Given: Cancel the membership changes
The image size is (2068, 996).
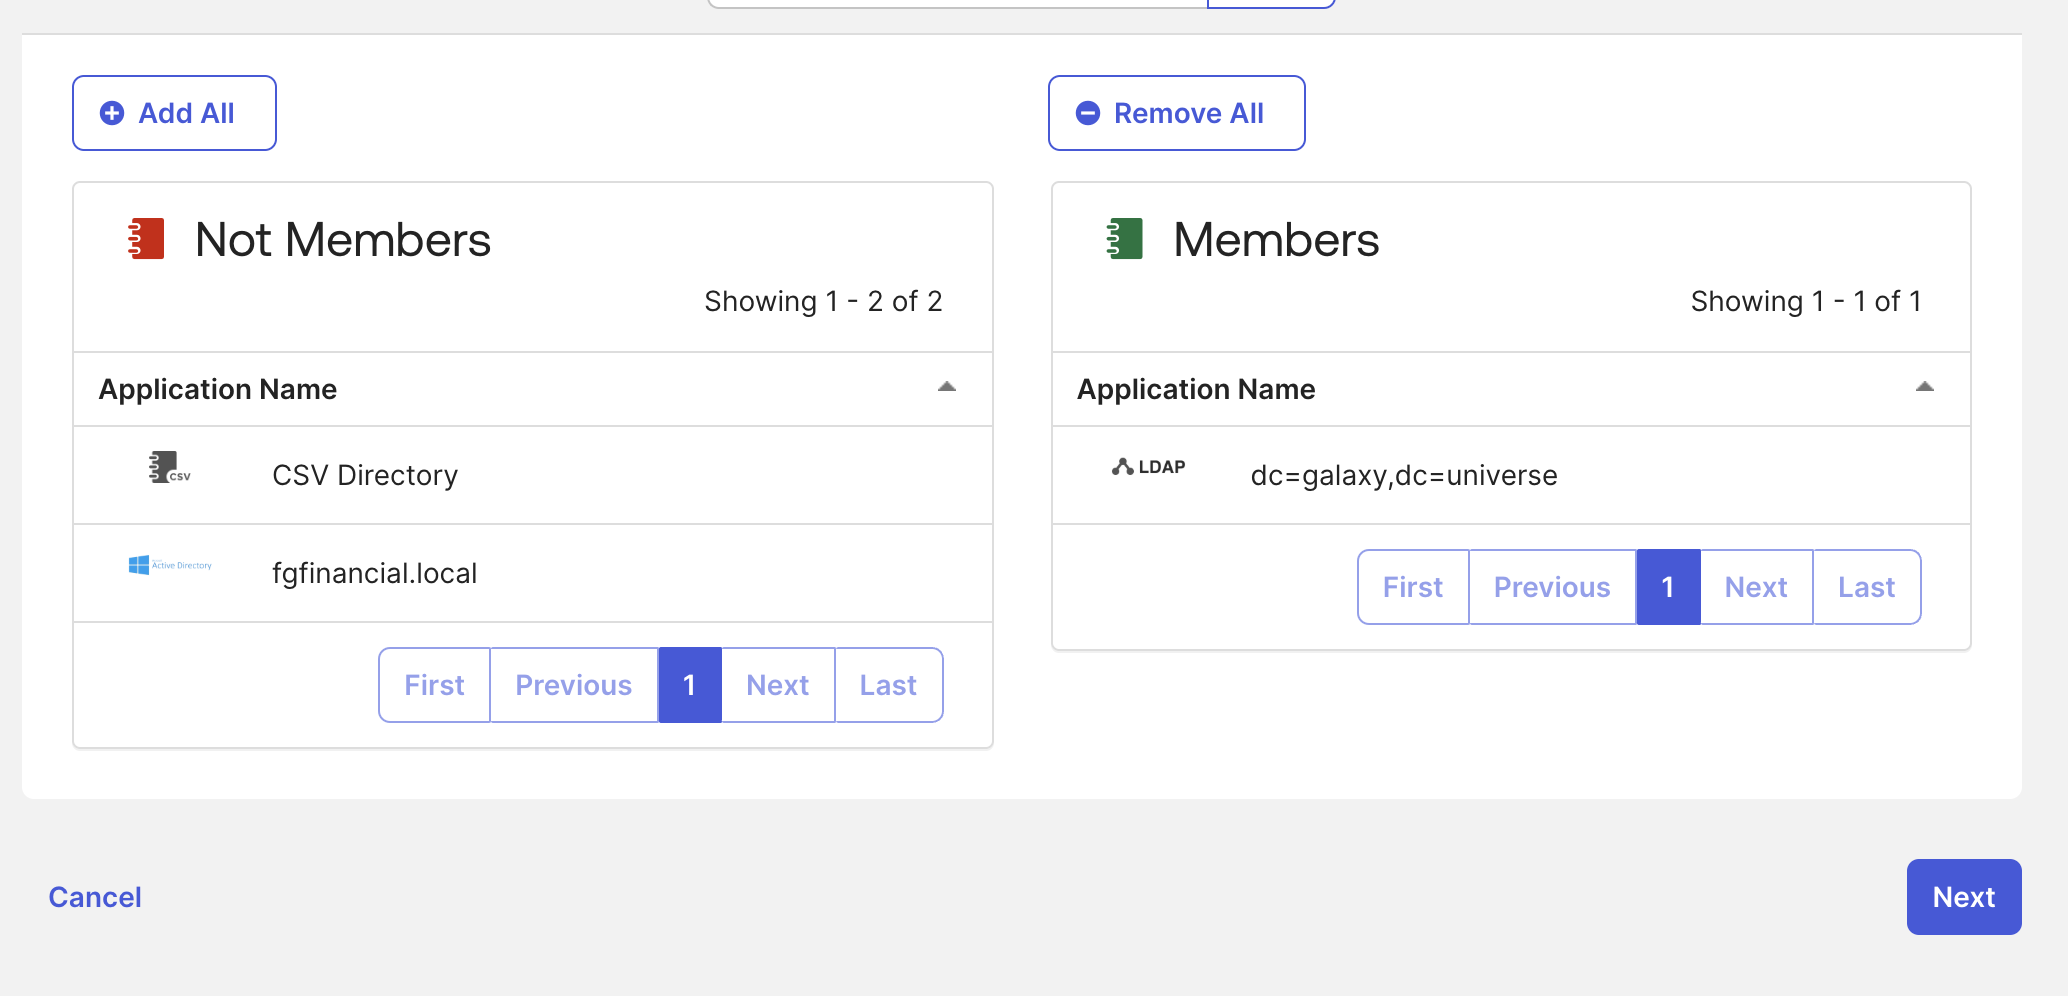Looking at the screenshot, I should pos(95,897).
